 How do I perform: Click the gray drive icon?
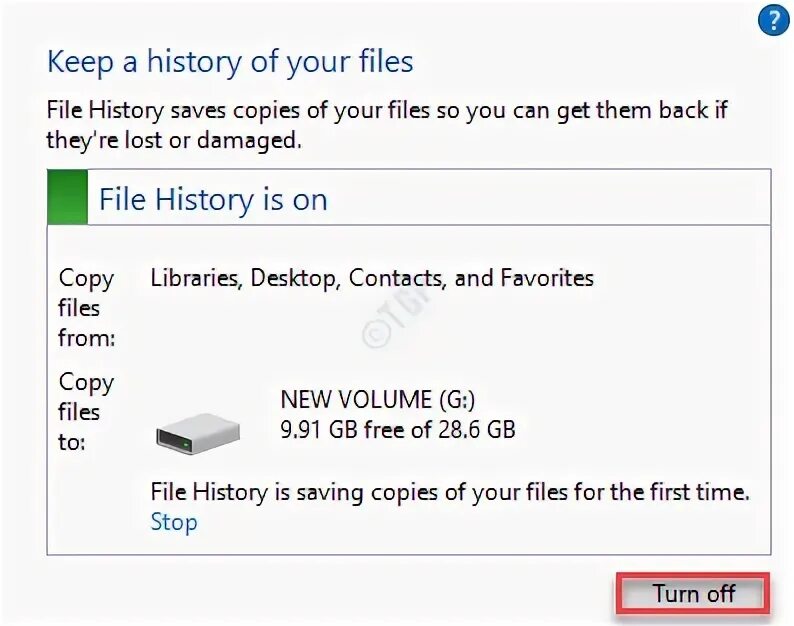(x=198, y=432)
